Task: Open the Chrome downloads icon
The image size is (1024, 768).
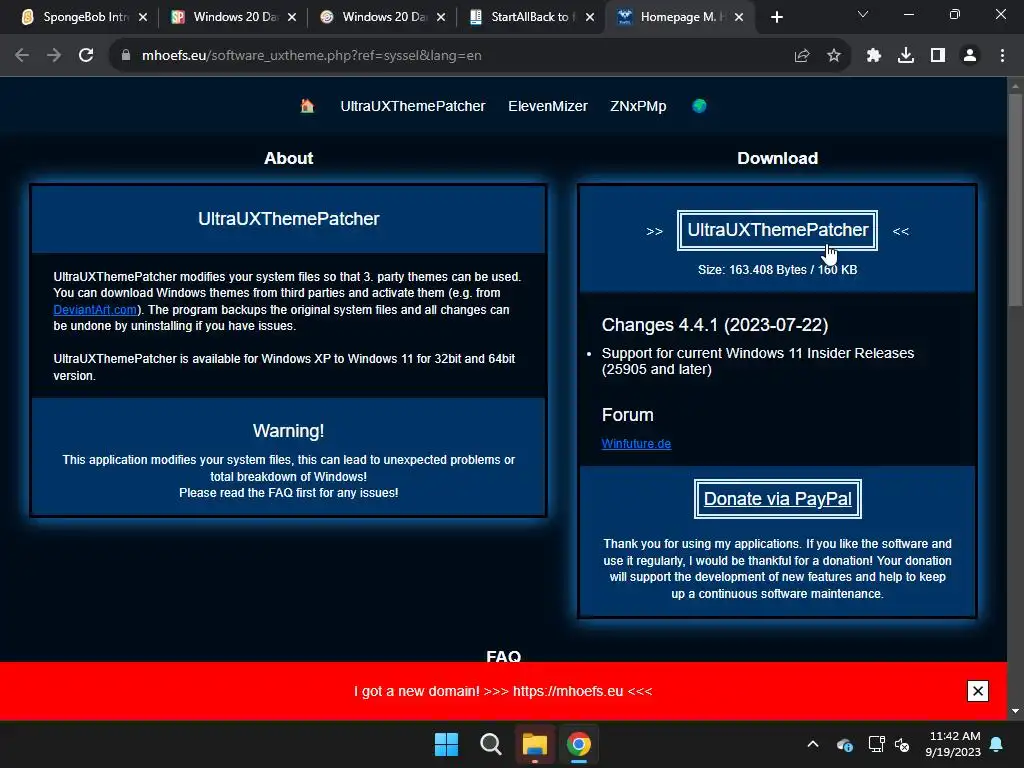Action: (906, 56)
